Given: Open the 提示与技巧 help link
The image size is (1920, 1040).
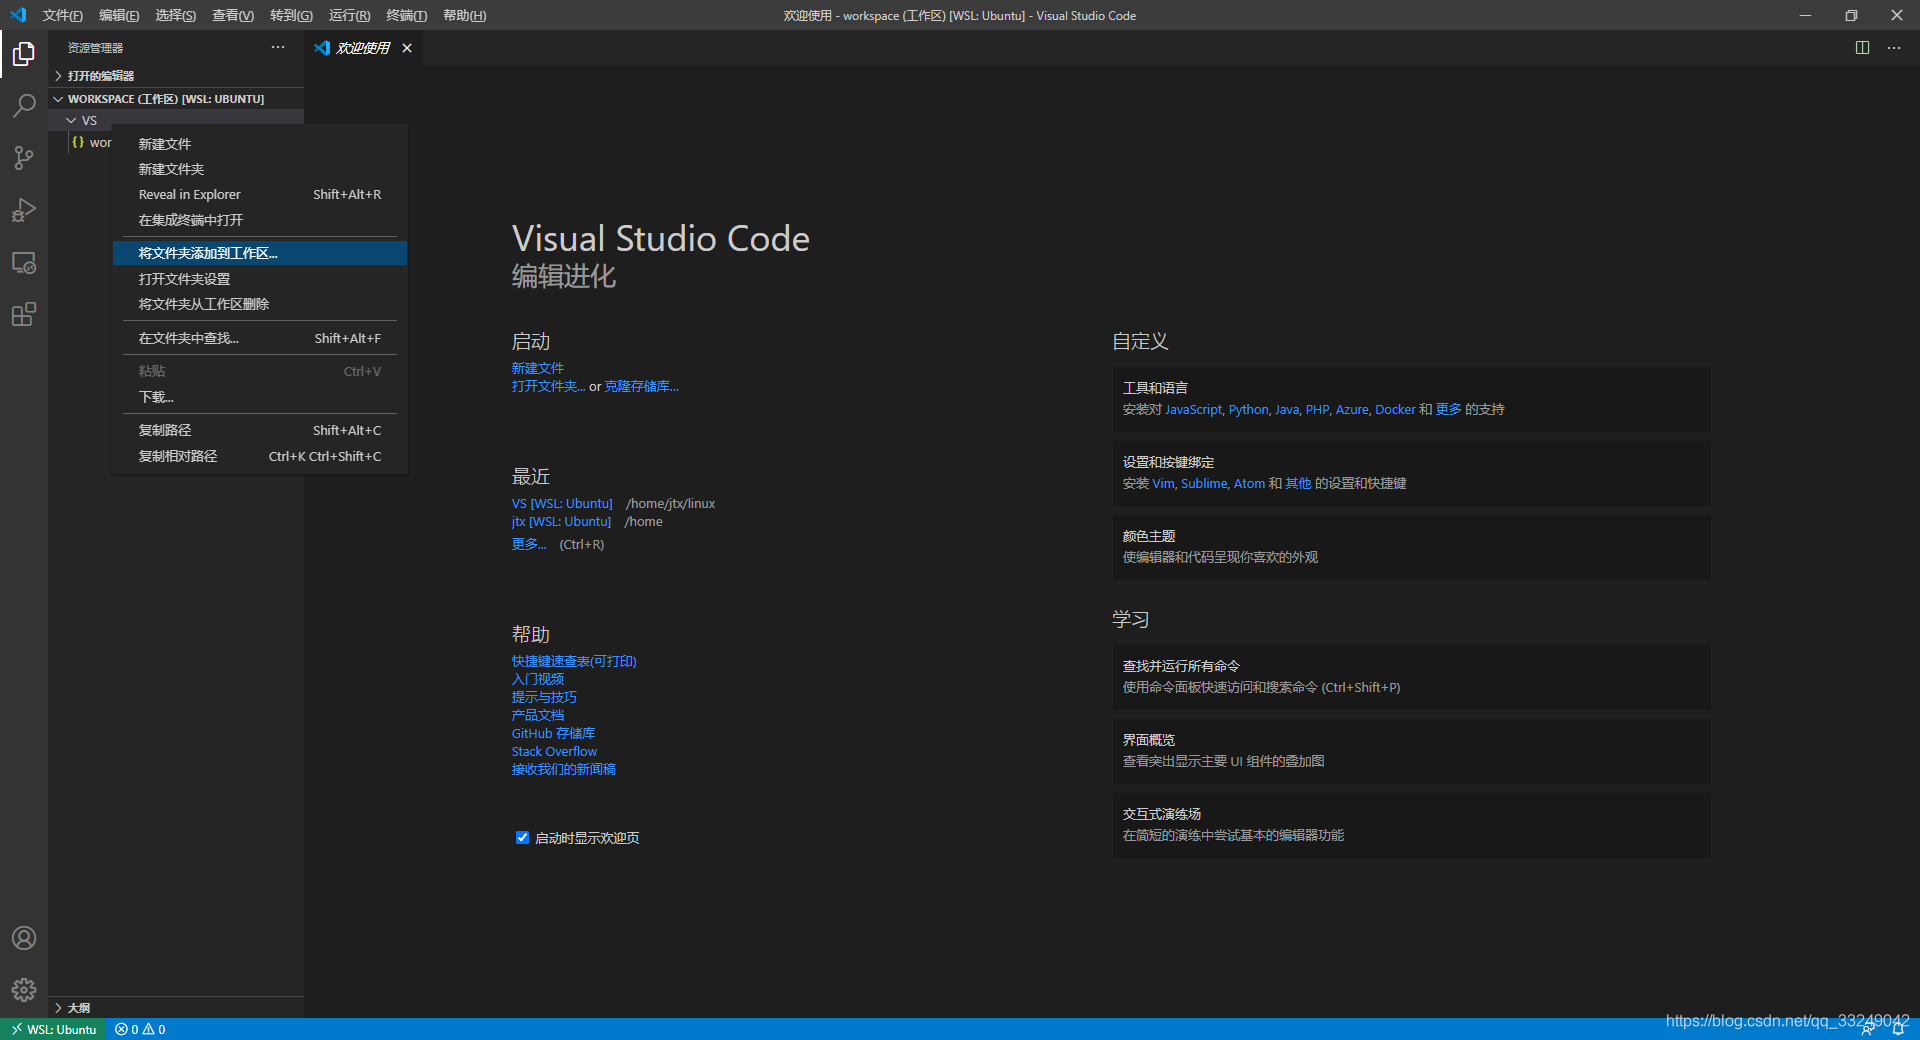Looking at the screenshot, I should coord(544,697).
